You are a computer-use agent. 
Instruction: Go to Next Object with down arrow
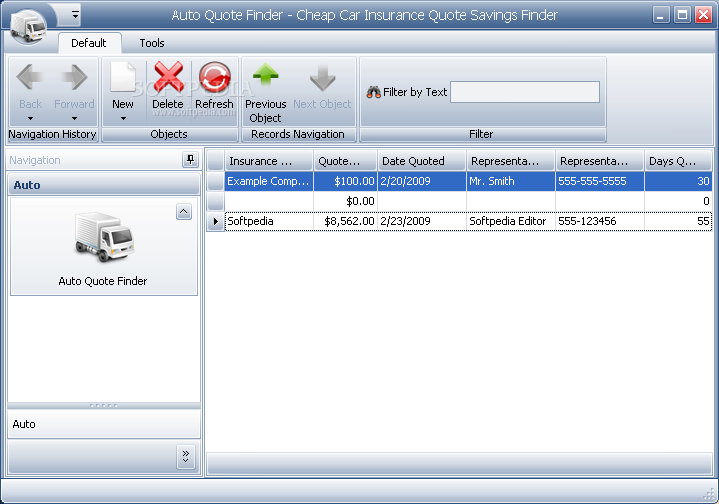click(322, 79)
